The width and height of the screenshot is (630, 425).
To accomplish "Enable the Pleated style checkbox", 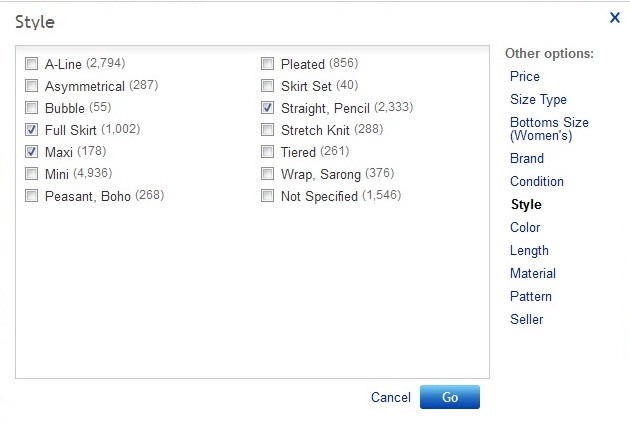I will pos(267,63).
